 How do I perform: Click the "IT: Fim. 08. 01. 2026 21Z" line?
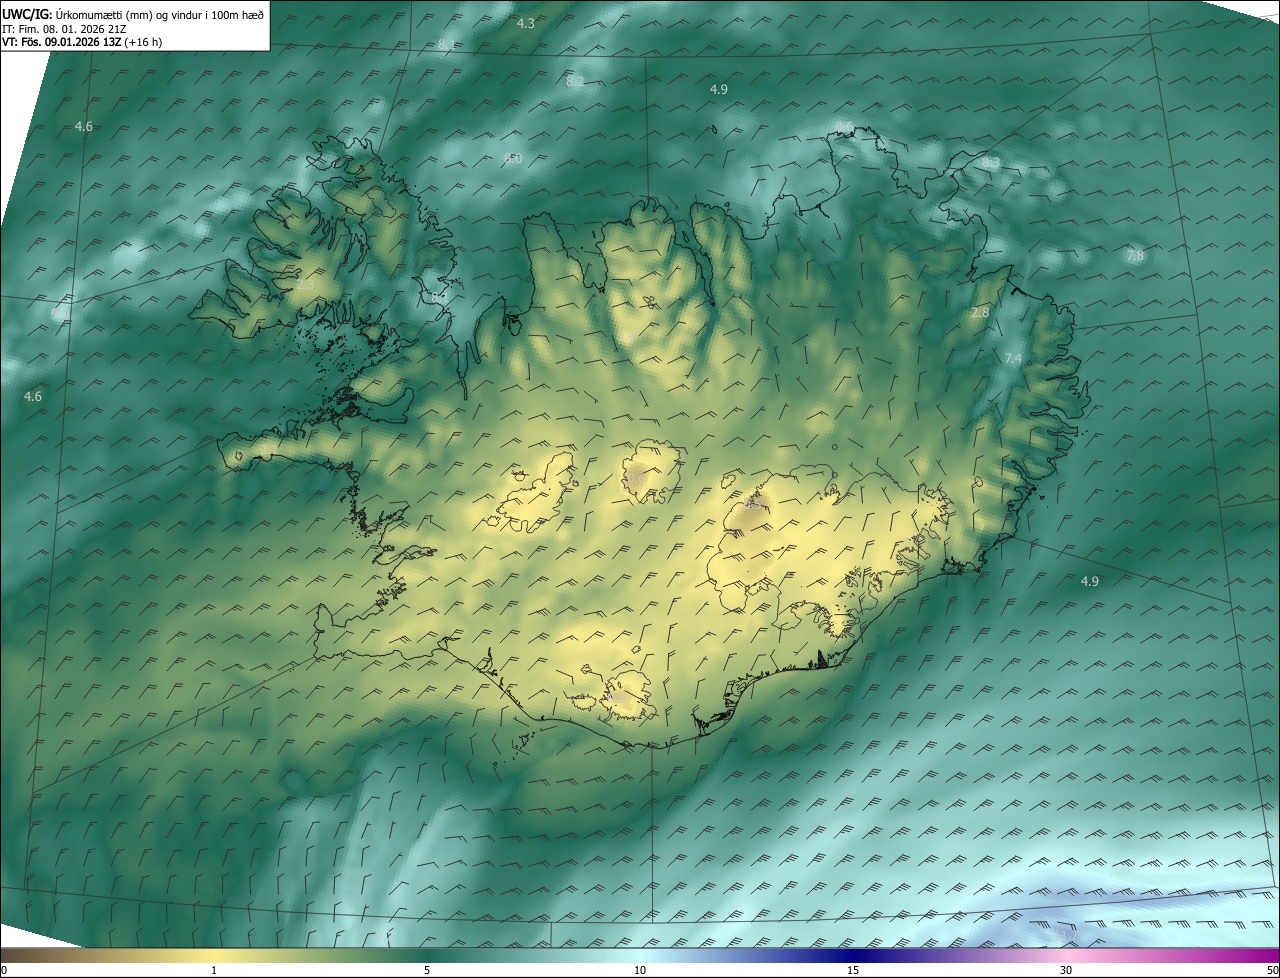point(64,28)
